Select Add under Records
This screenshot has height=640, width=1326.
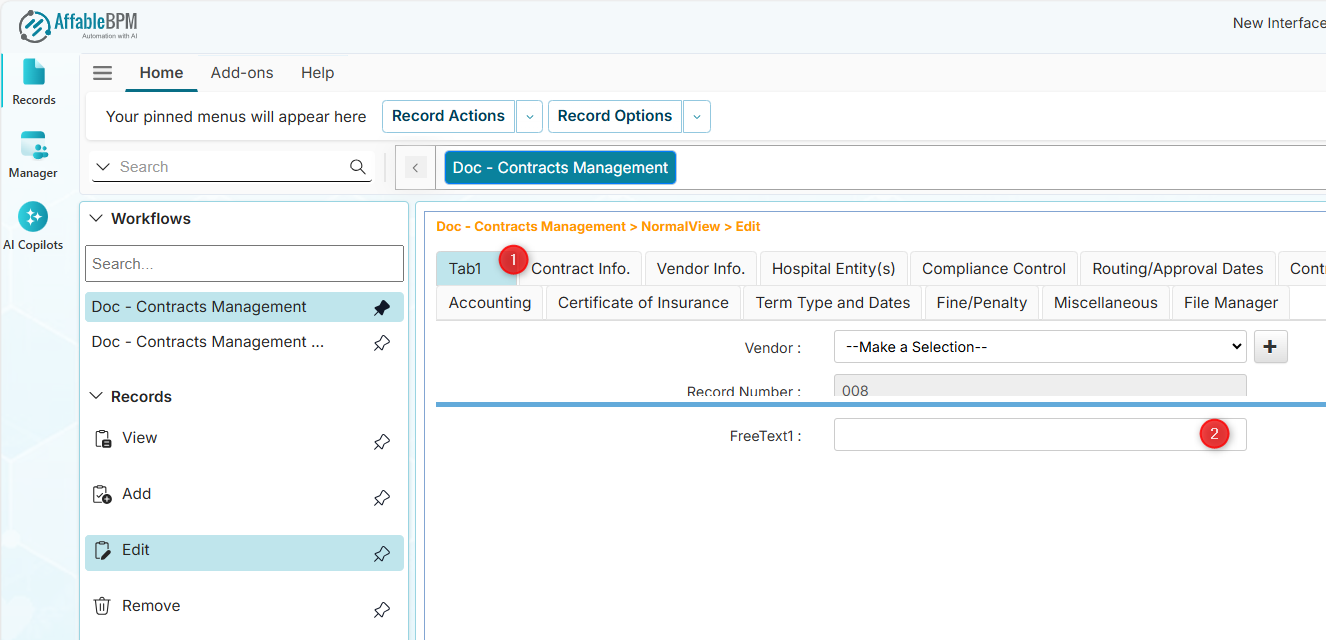pyautogui.click(x=136, y=494)
